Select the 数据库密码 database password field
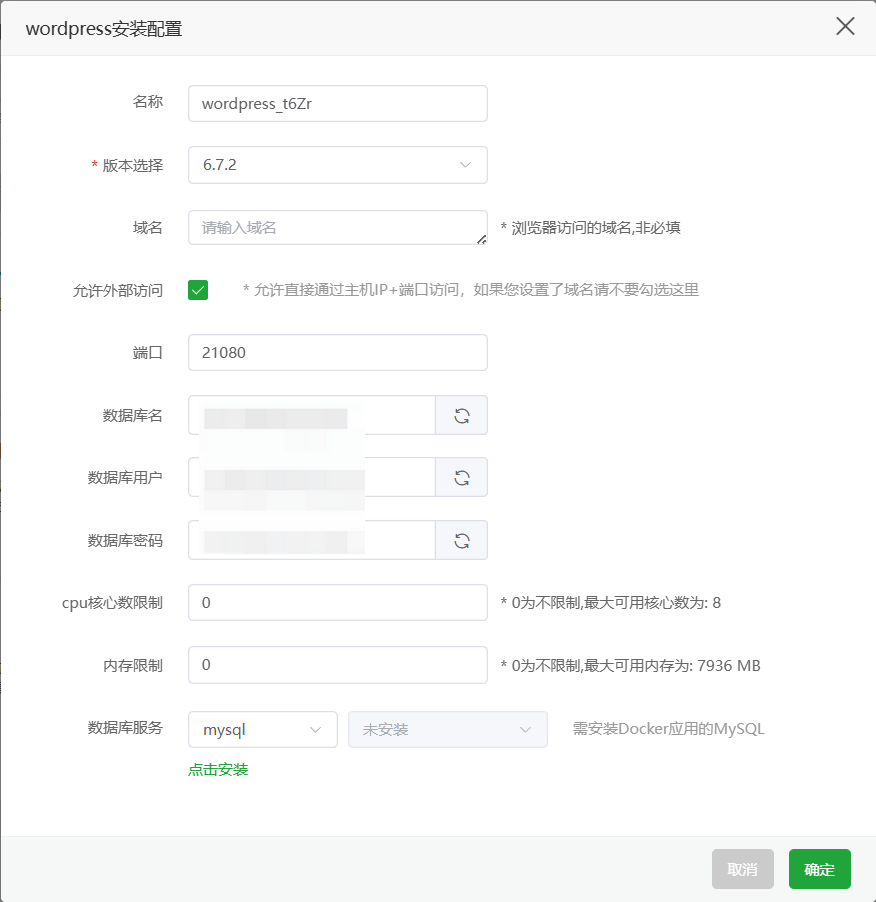The height and width of the screenshot is (902, 876). coord(310,540)
